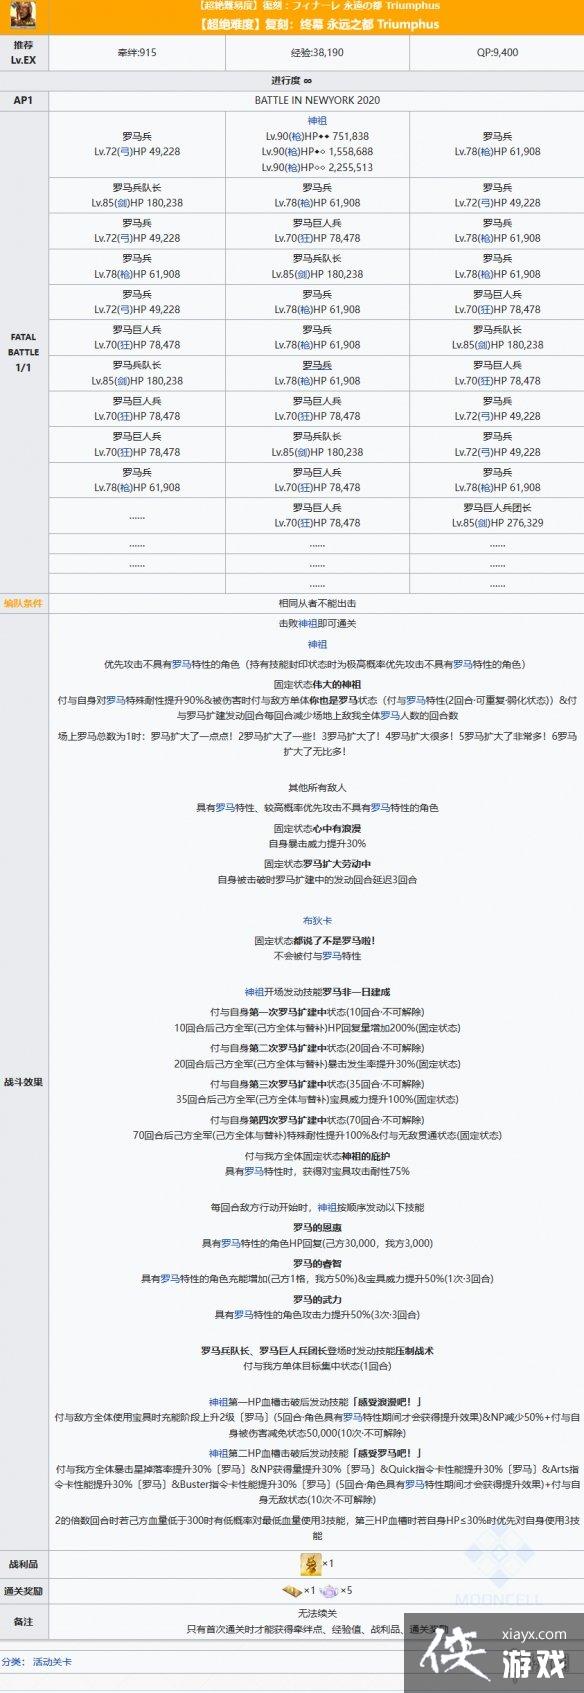This screenshot has height=1693, width=584.
Task: Click 神祖 link in 击败神祖即可通关 sentence
Action: point(308,623)
